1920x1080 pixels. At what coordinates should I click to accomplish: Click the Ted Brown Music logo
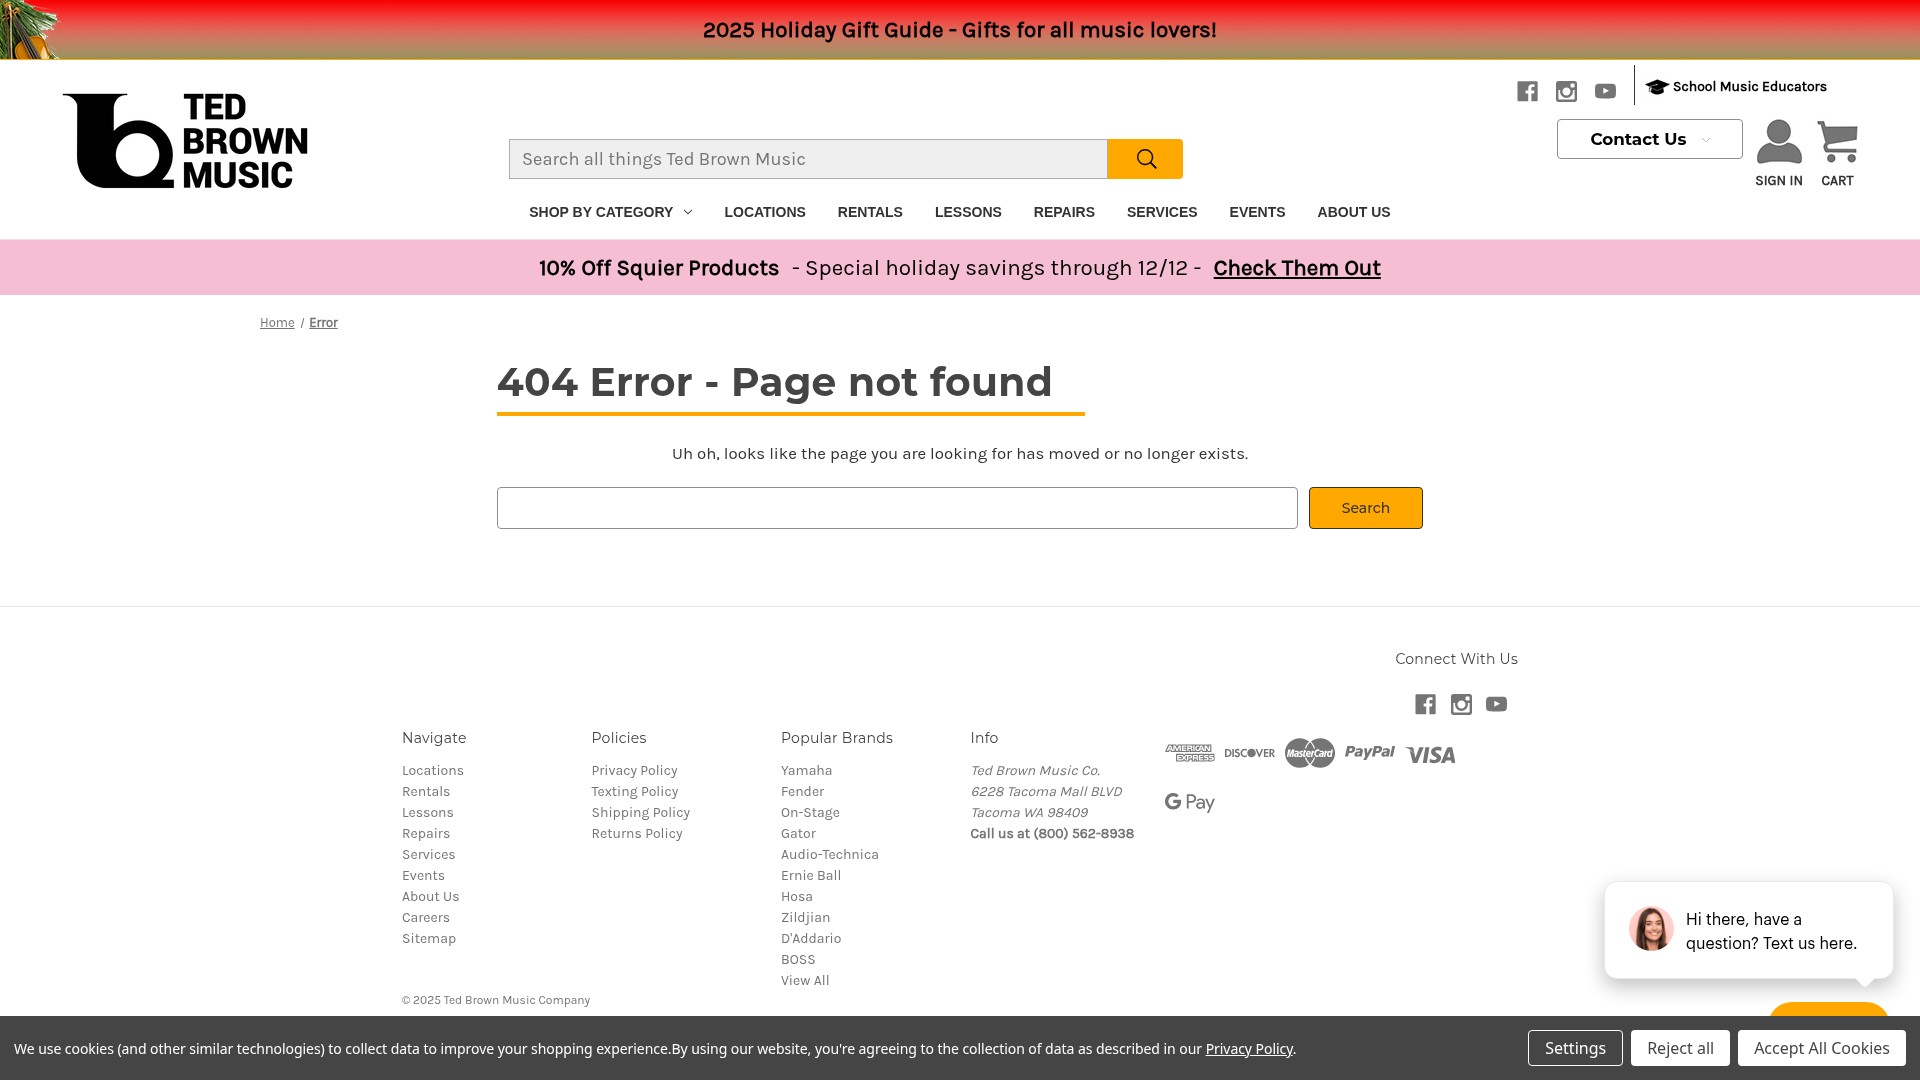[185, 141]
